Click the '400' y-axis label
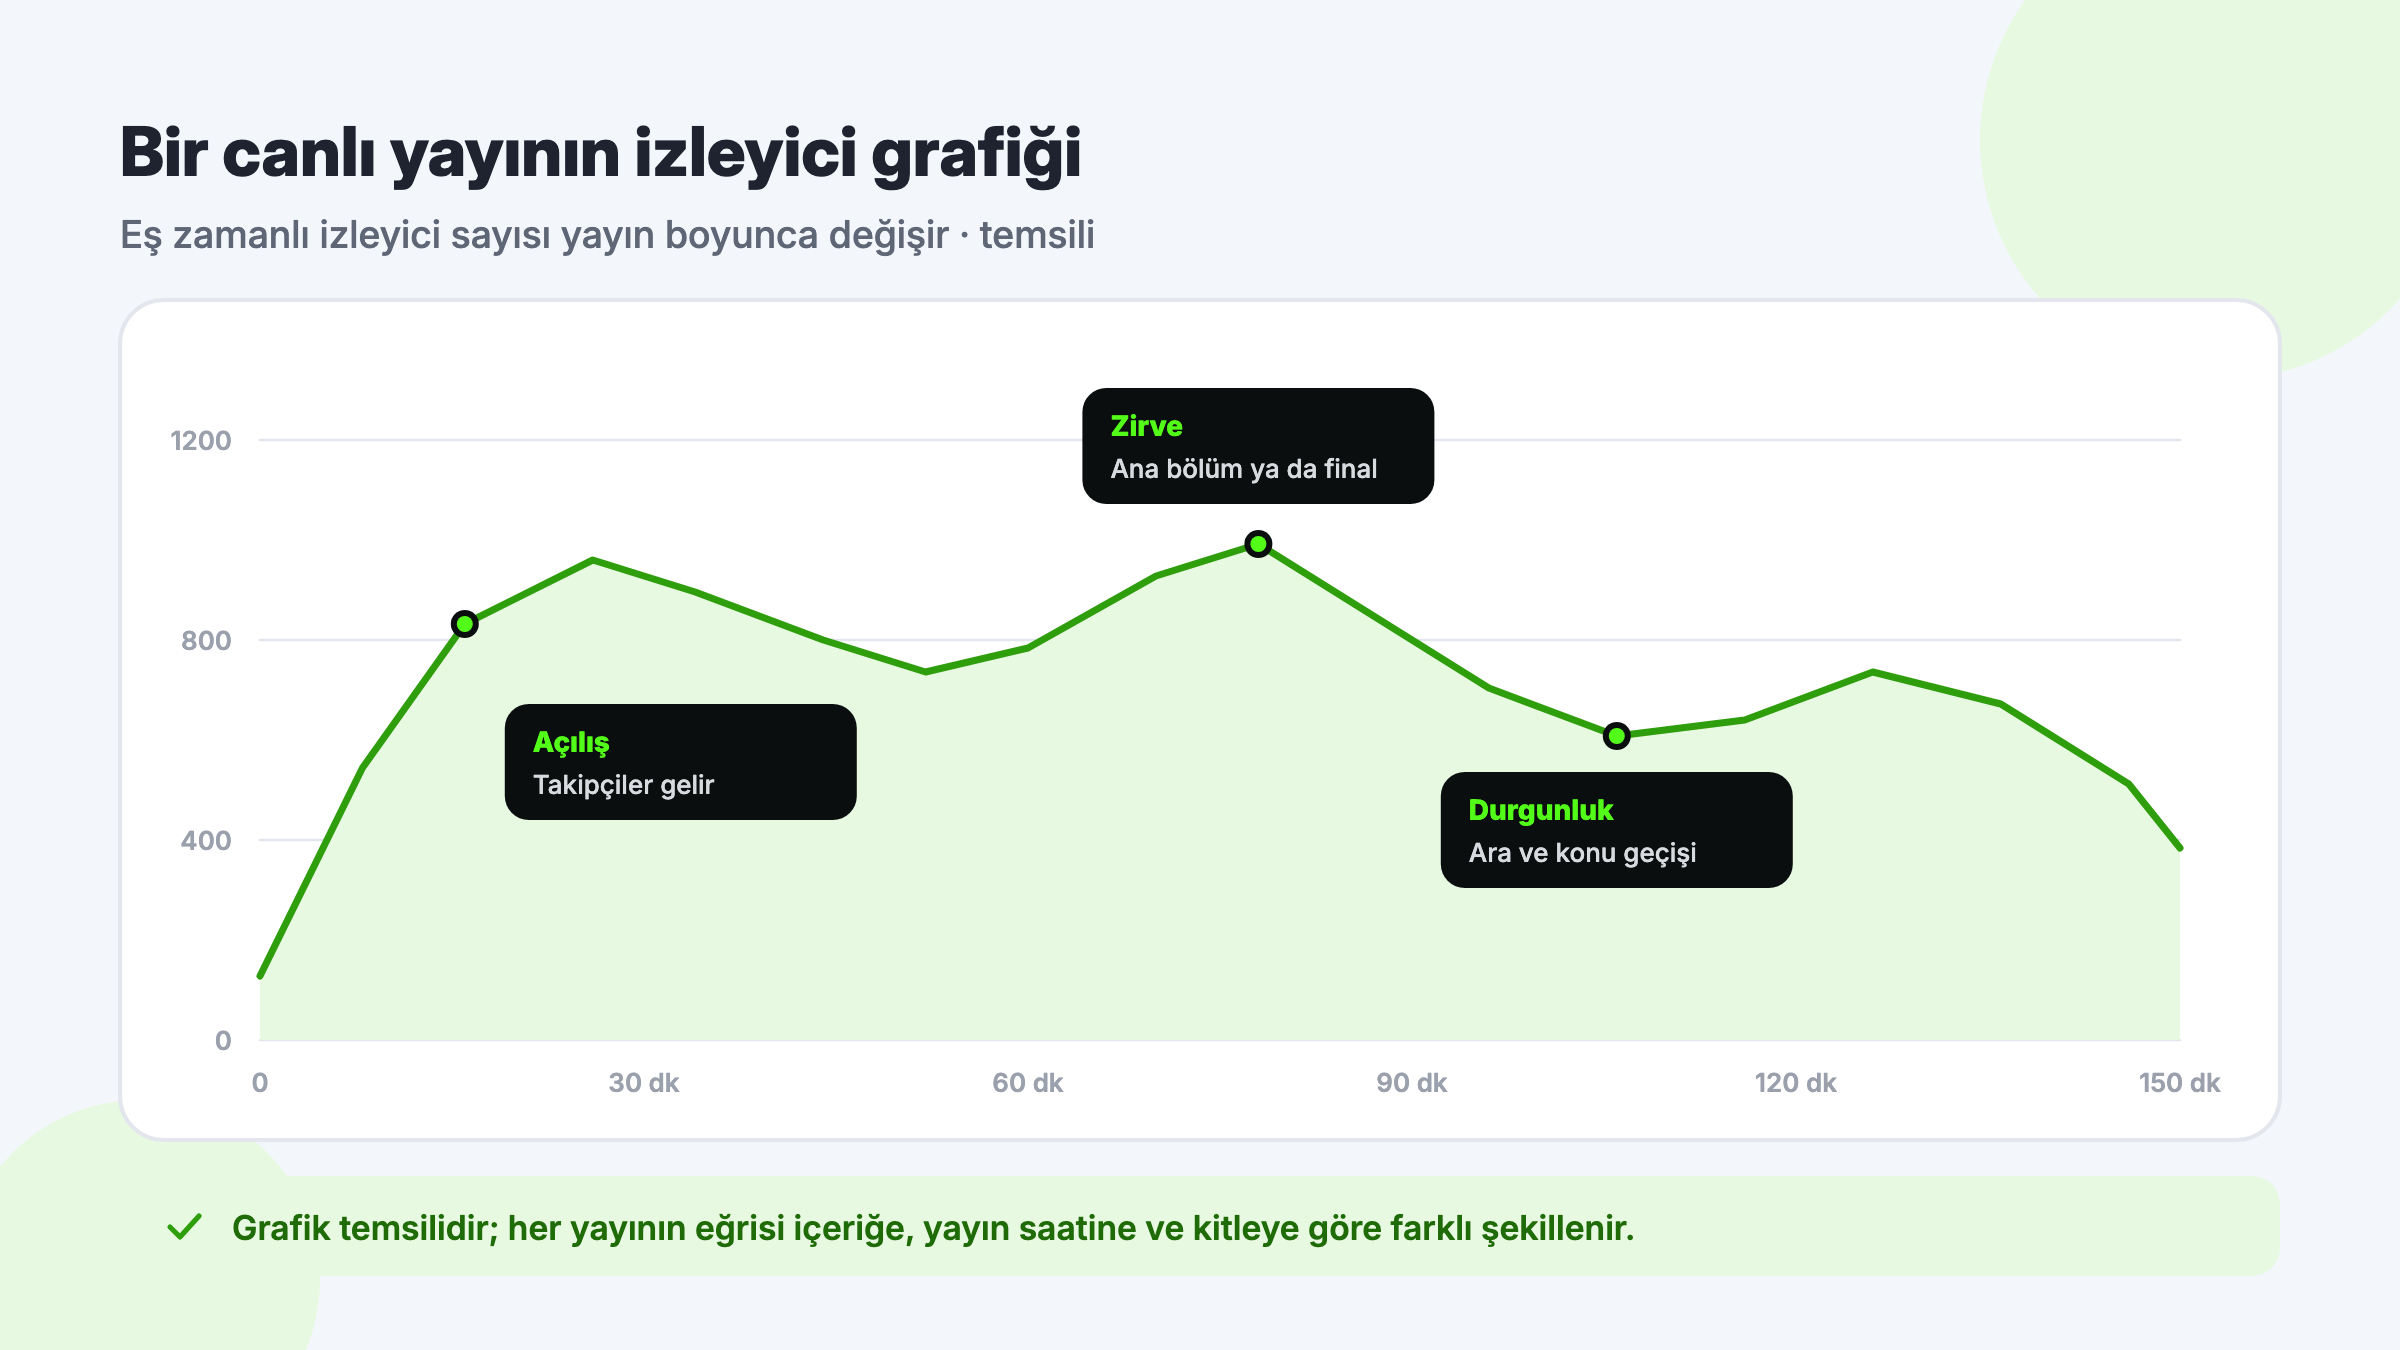Viewport: 2400px width, 1350px height. coord(206,840)
